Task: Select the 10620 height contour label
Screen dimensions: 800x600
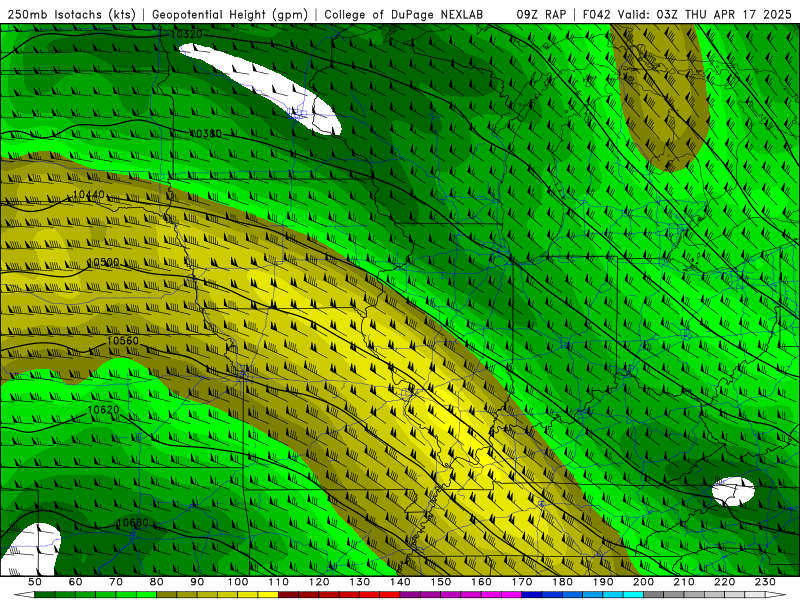Action: [104, 410]
